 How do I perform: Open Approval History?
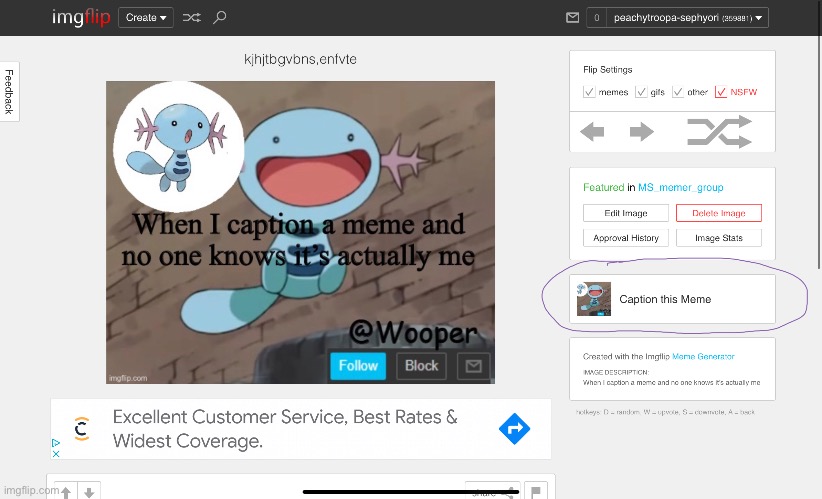626,238
